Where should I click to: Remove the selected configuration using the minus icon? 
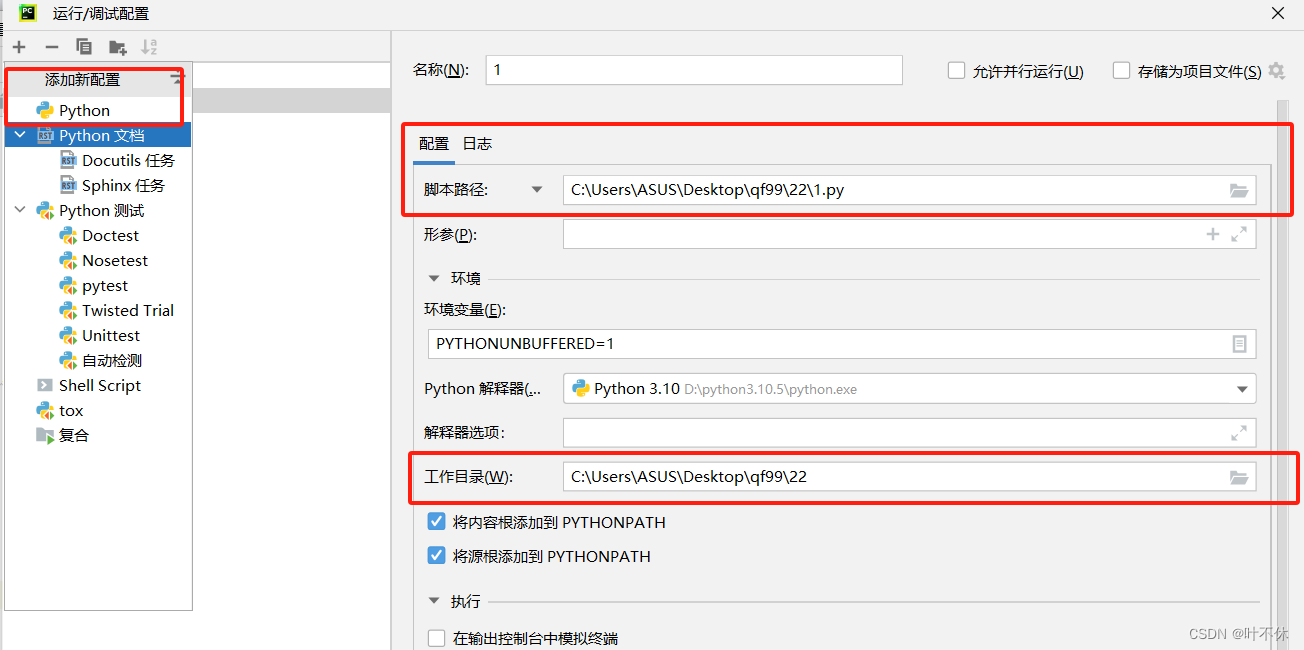tap(51, 46)
